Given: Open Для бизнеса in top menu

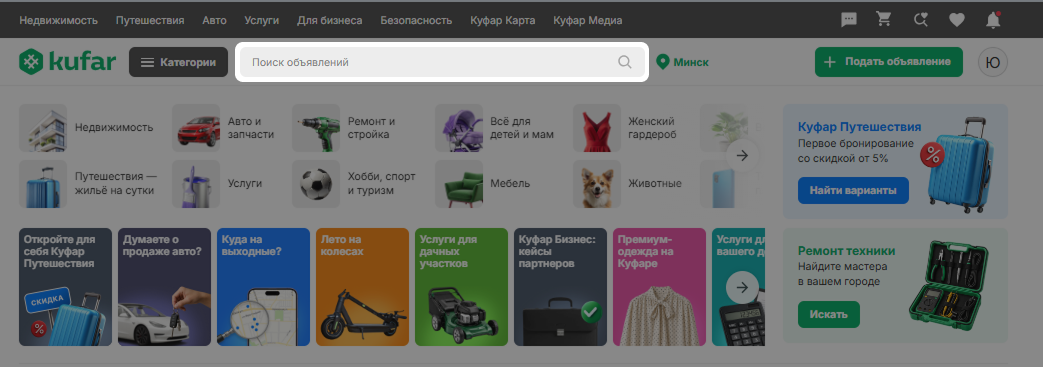Looking at the screenshot, I should point(330,20).
